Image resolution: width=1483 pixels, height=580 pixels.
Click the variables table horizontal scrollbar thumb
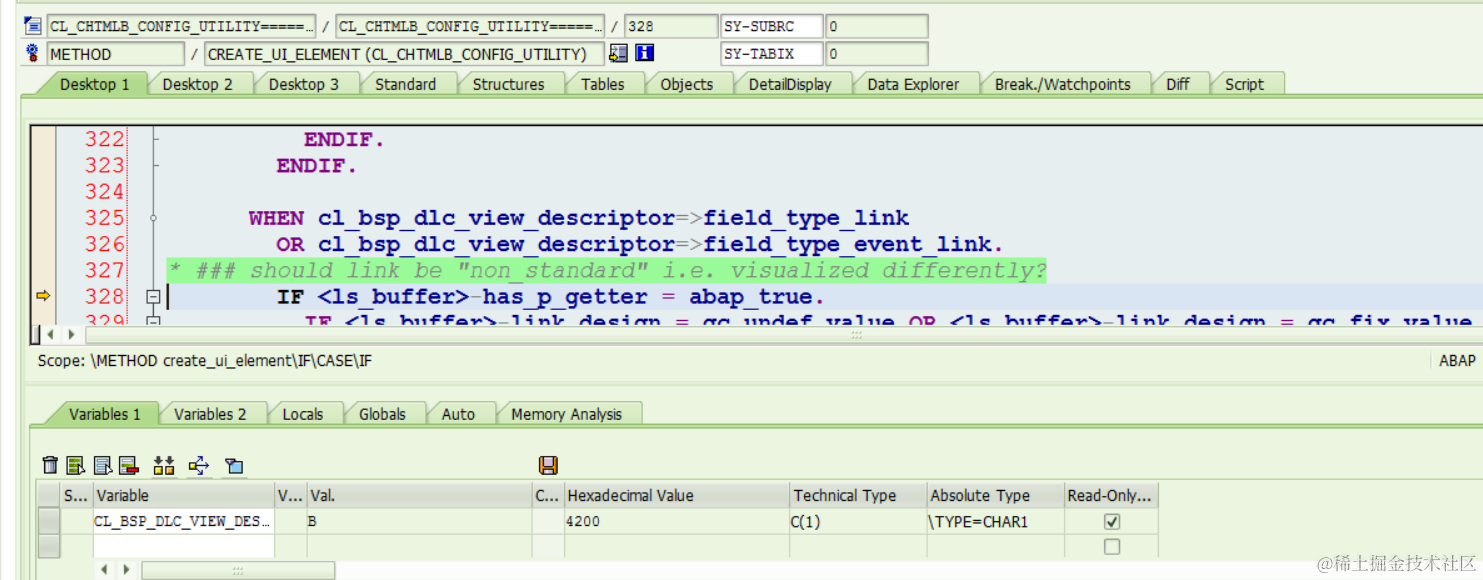pyautogui.click(x=238, y=570)
